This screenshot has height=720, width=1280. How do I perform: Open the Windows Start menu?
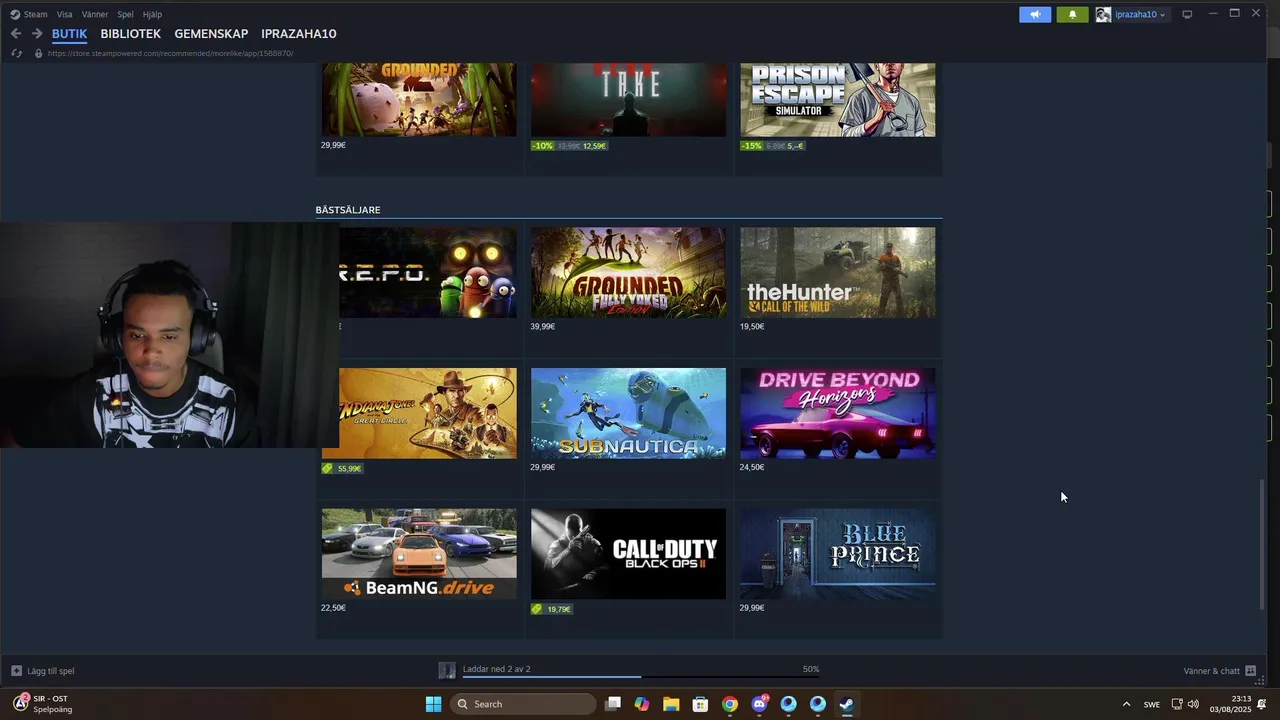pos(433,704)
